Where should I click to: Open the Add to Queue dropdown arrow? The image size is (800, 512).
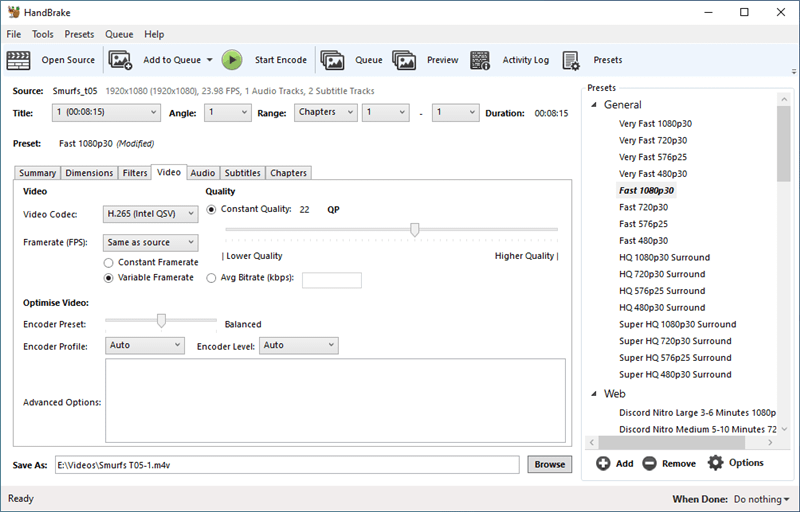point(209,60)
